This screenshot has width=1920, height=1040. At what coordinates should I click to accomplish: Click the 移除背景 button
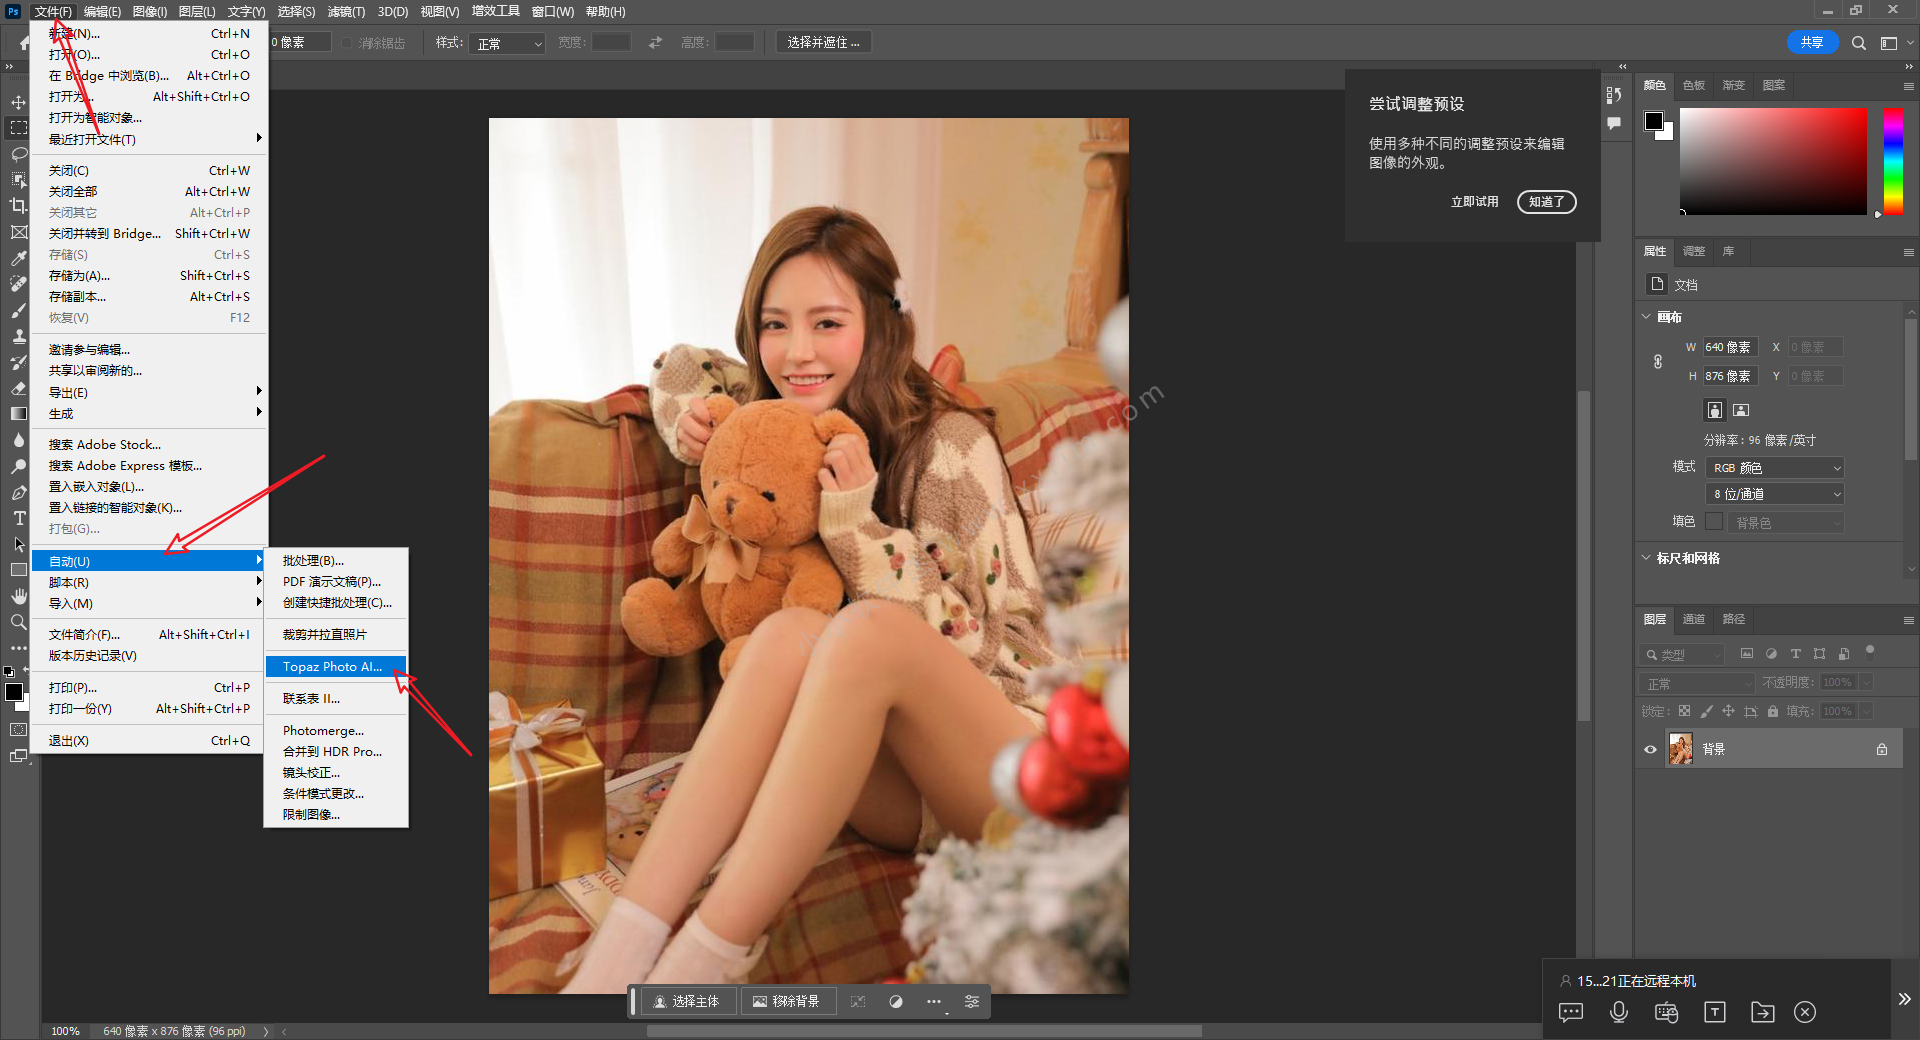(786, 1001)
